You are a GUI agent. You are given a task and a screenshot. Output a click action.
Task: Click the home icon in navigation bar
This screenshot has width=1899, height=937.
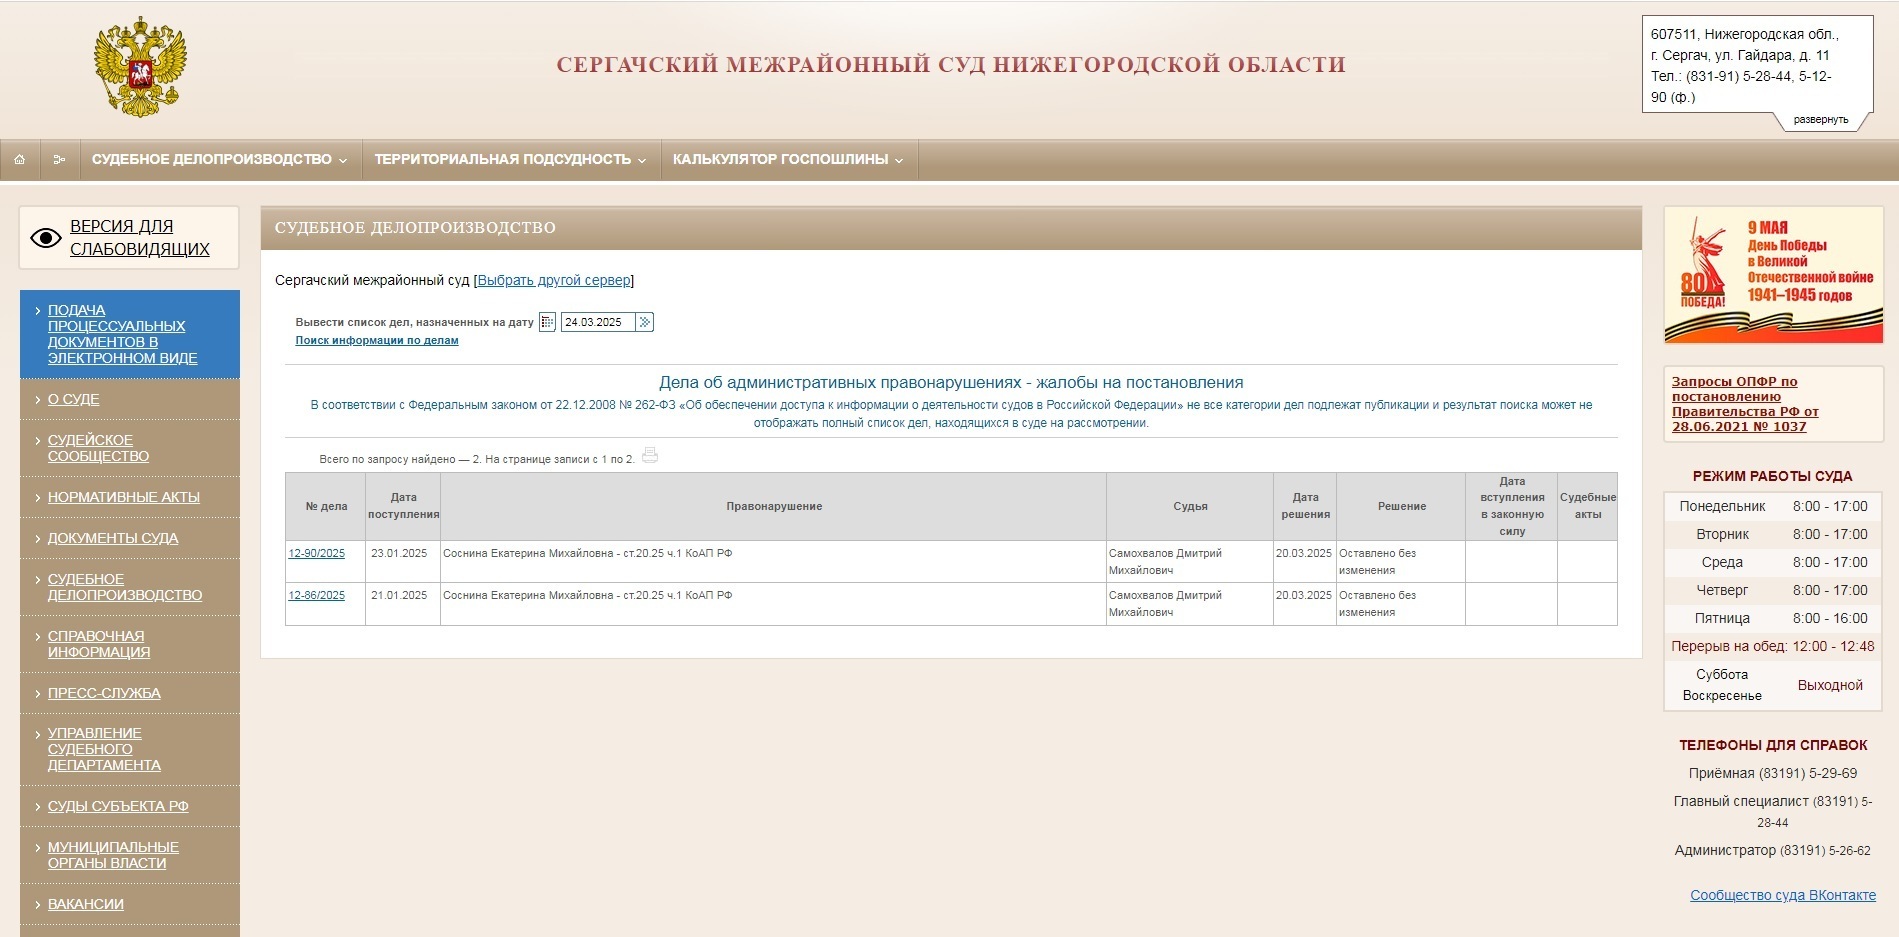21,158
